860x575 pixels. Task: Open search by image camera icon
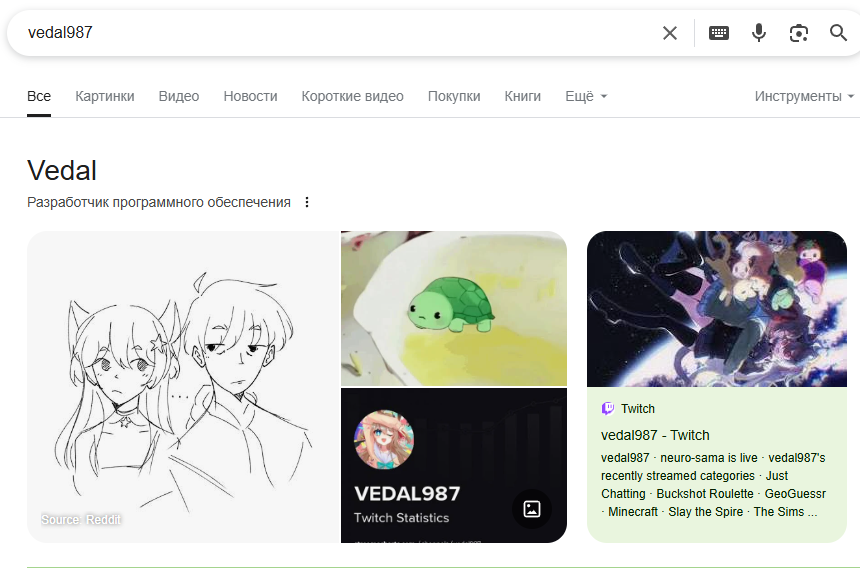[x=799, y=33]
